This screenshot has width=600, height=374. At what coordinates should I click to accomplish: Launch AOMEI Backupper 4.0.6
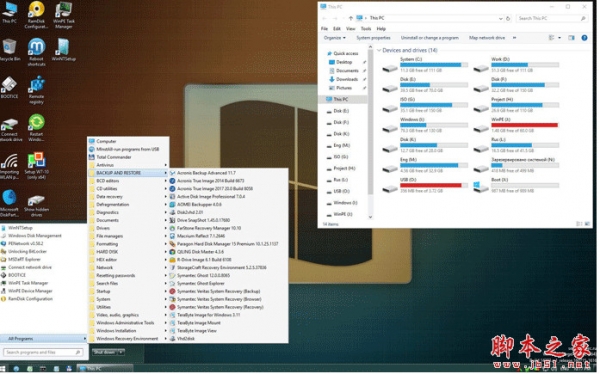pos(229,205)
